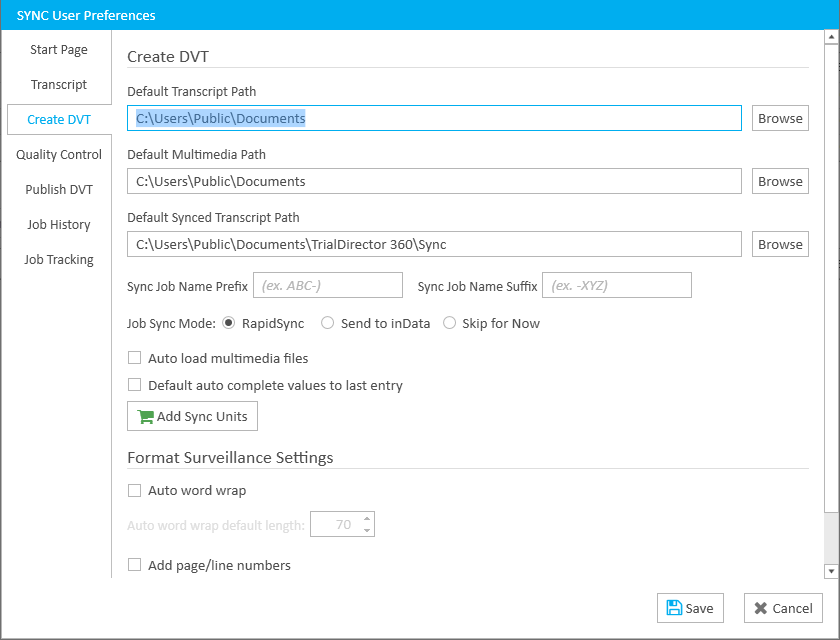The width and height of the screenshot is (840, 640).
Task: Select the RapidSync radio button
Action: (229, 323)
